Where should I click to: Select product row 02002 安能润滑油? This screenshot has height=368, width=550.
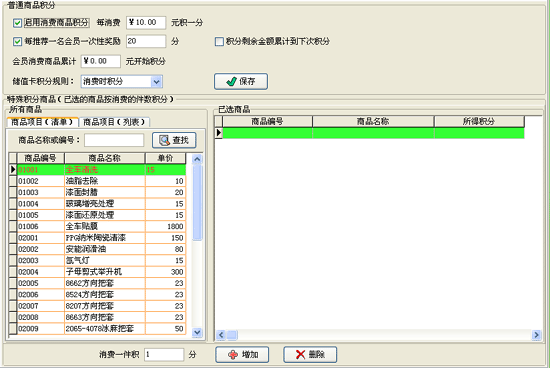[x=101, y=249]
